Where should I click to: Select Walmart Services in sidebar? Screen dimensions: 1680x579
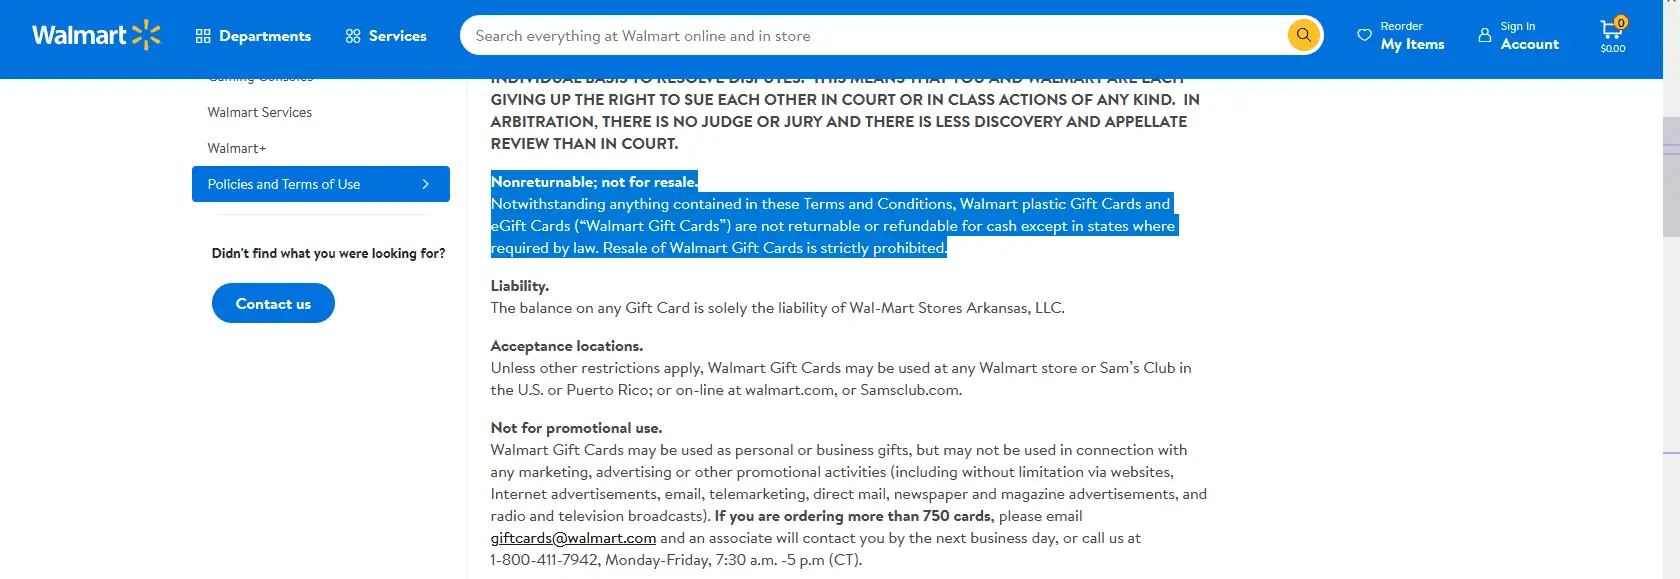coord(260,112)
